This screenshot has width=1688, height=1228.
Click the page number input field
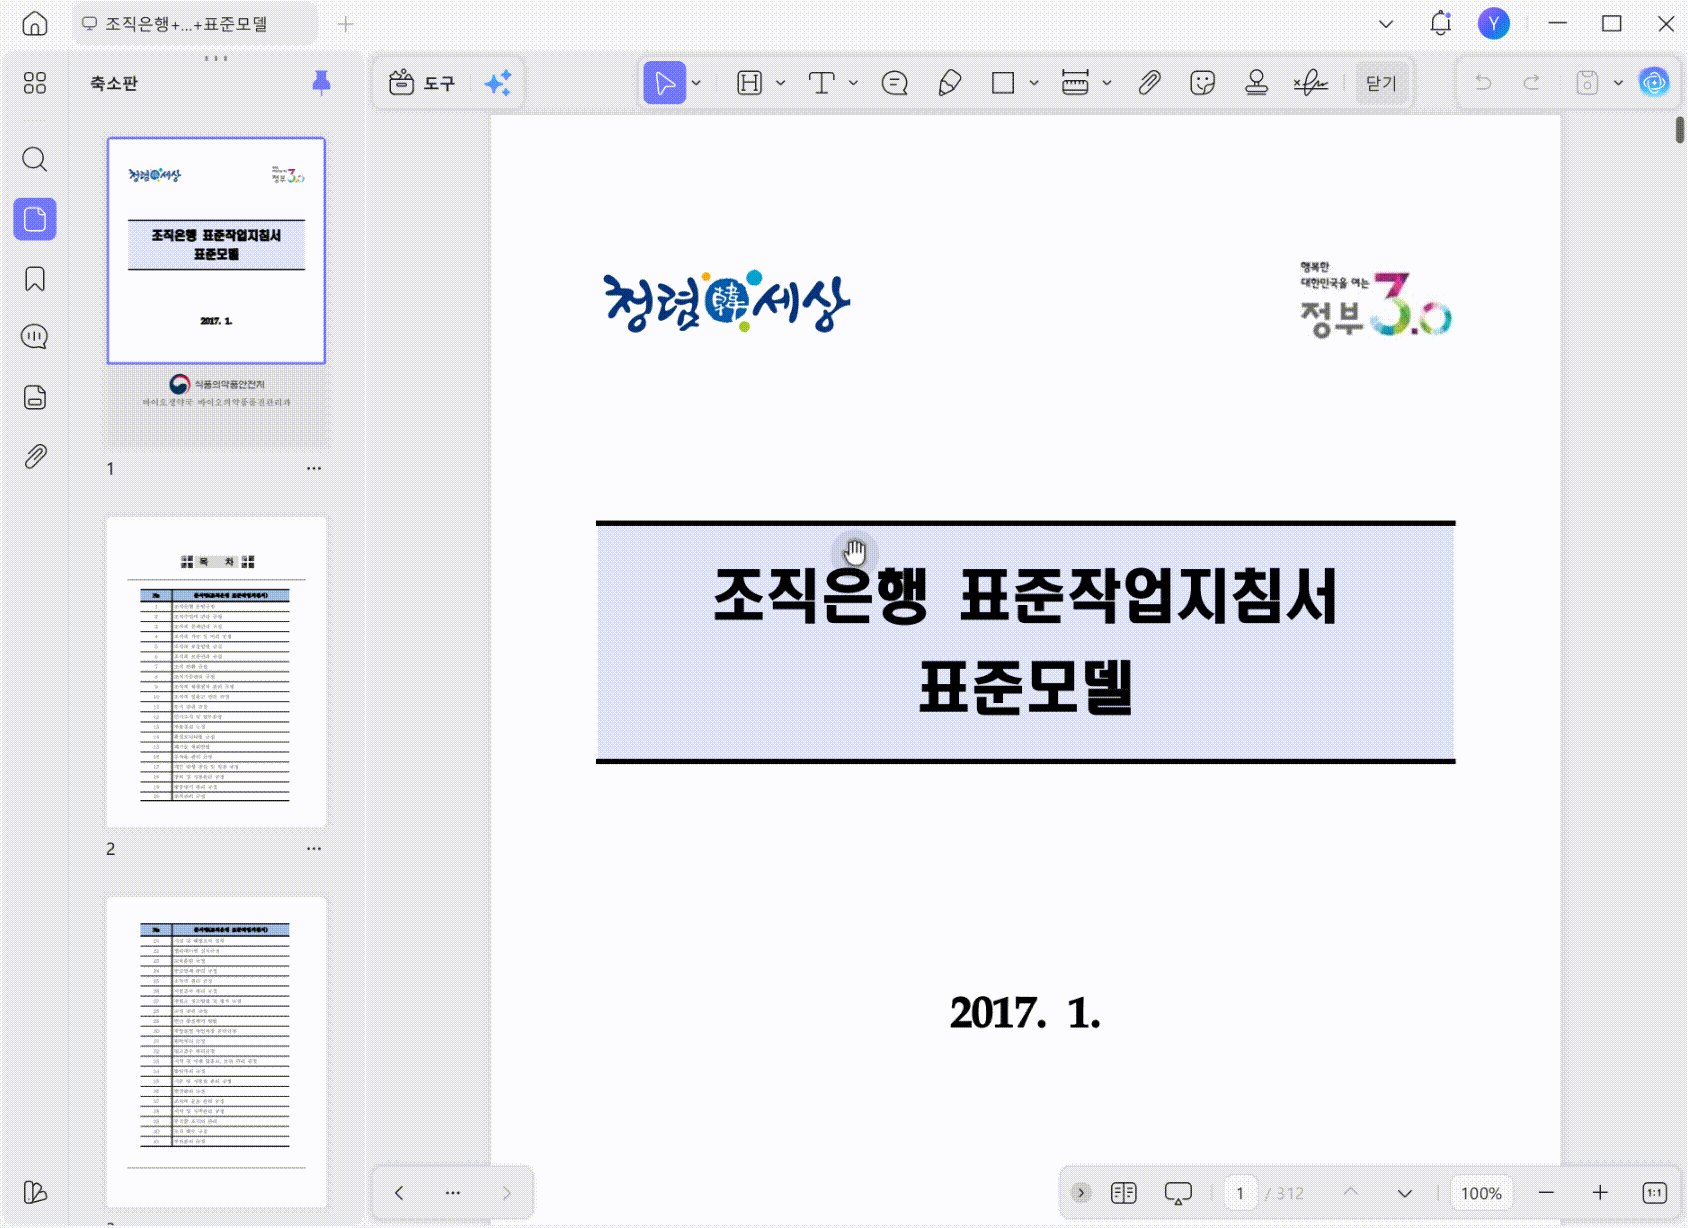[x=1240, y=1193]
